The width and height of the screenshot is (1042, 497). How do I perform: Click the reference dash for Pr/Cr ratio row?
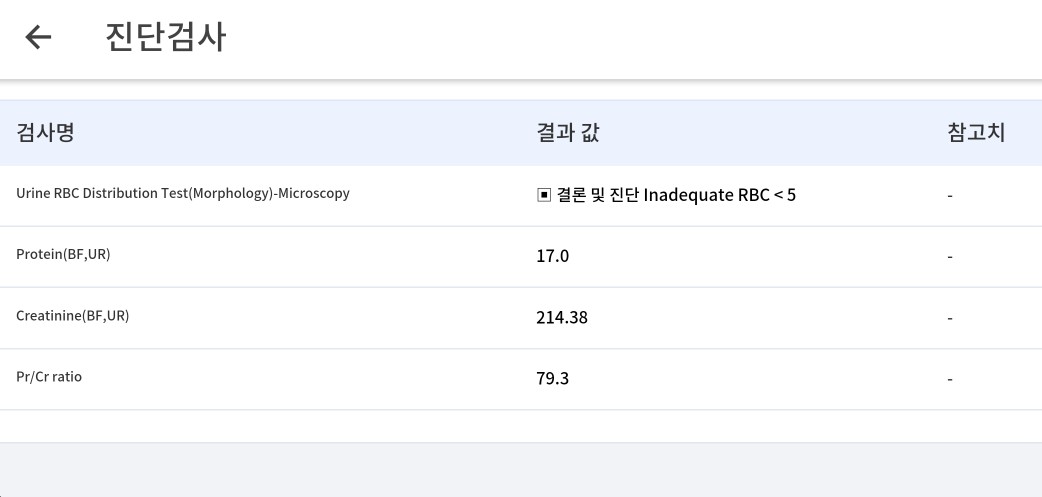tap(950, 379)
